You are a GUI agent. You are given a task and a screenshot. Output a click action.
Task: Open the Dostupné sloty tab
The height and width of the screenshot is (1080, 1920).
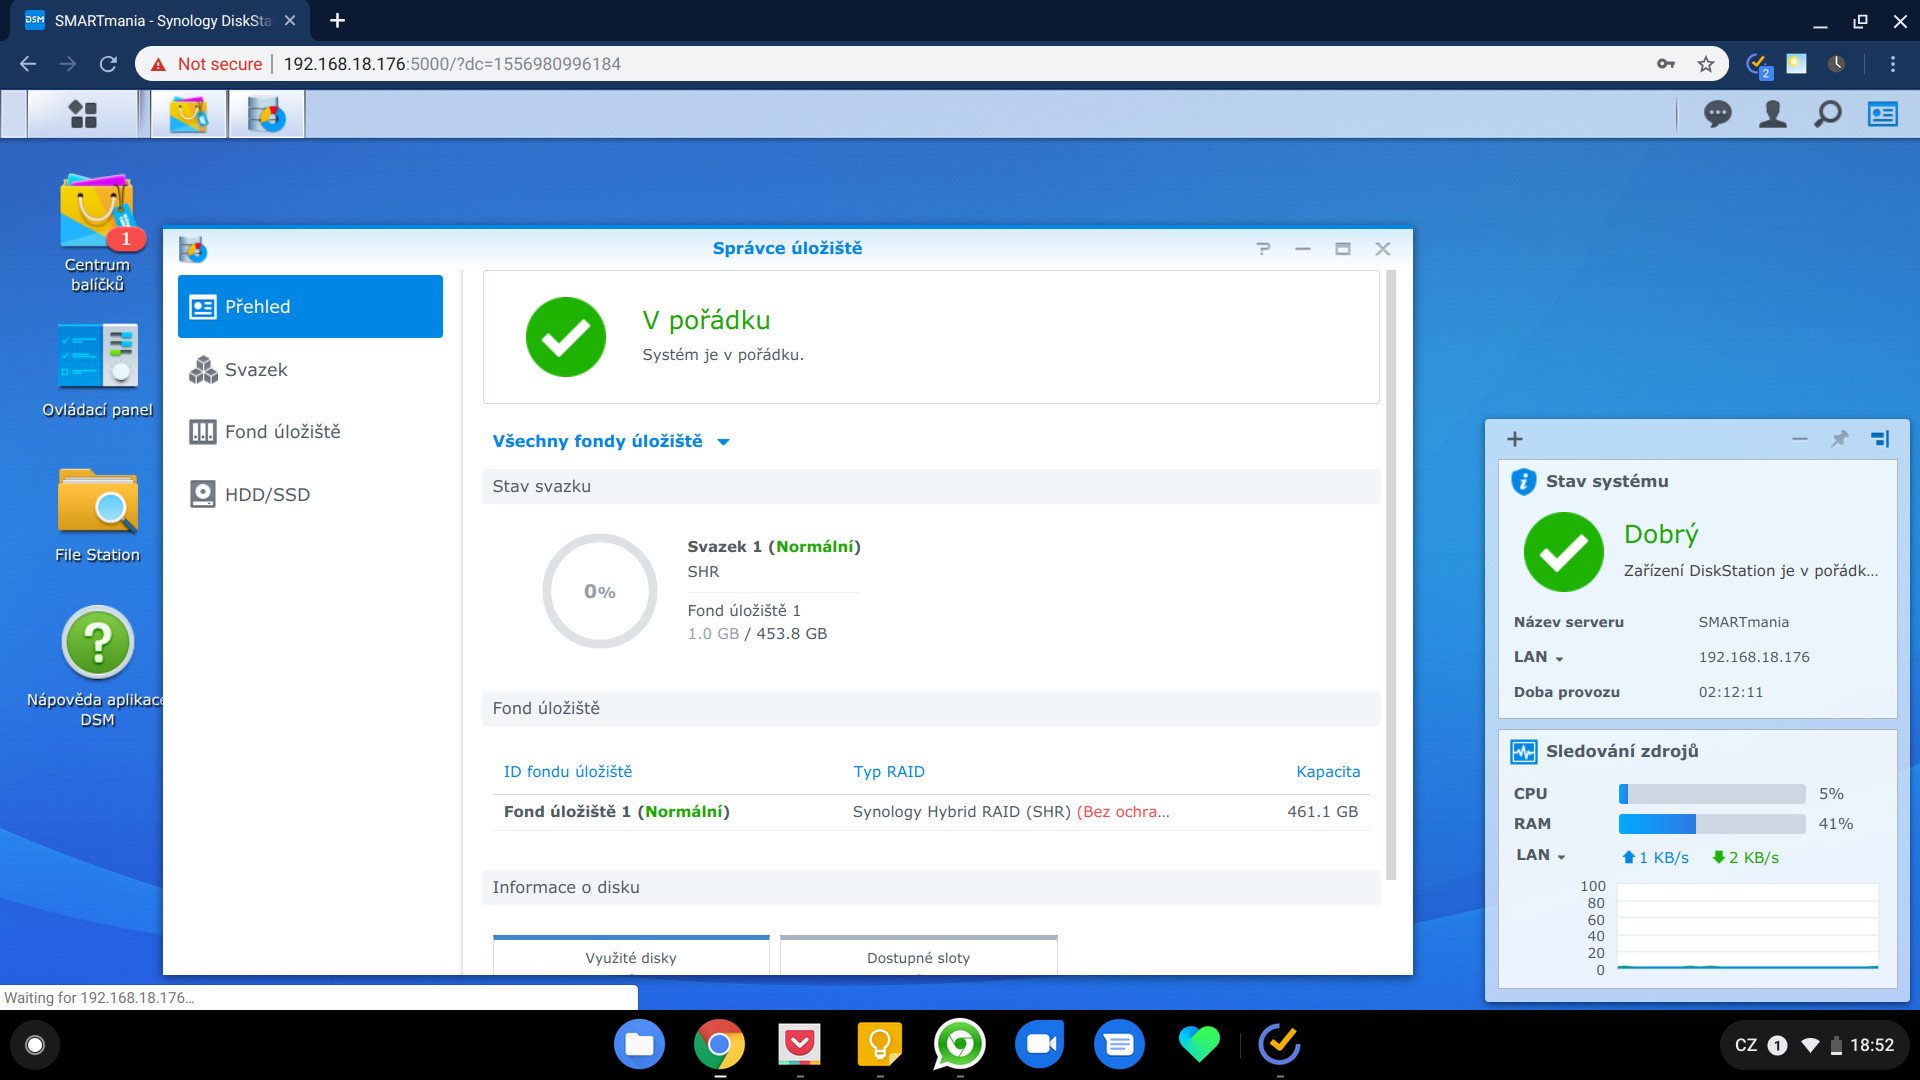918,957
